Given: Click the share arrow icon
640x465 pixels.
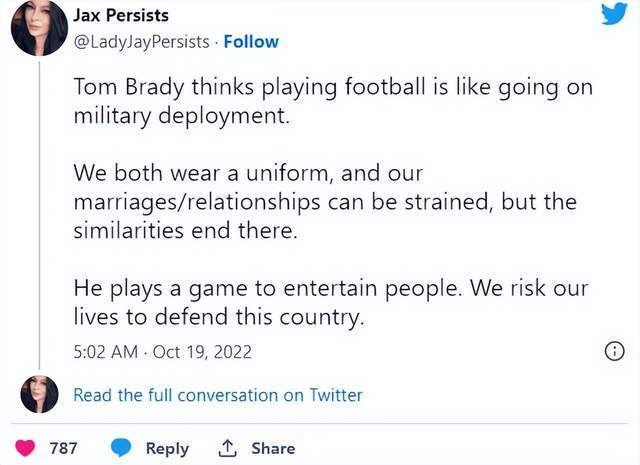Looking at the screenshot, I should pyautogui.click(x=226, y=448).
